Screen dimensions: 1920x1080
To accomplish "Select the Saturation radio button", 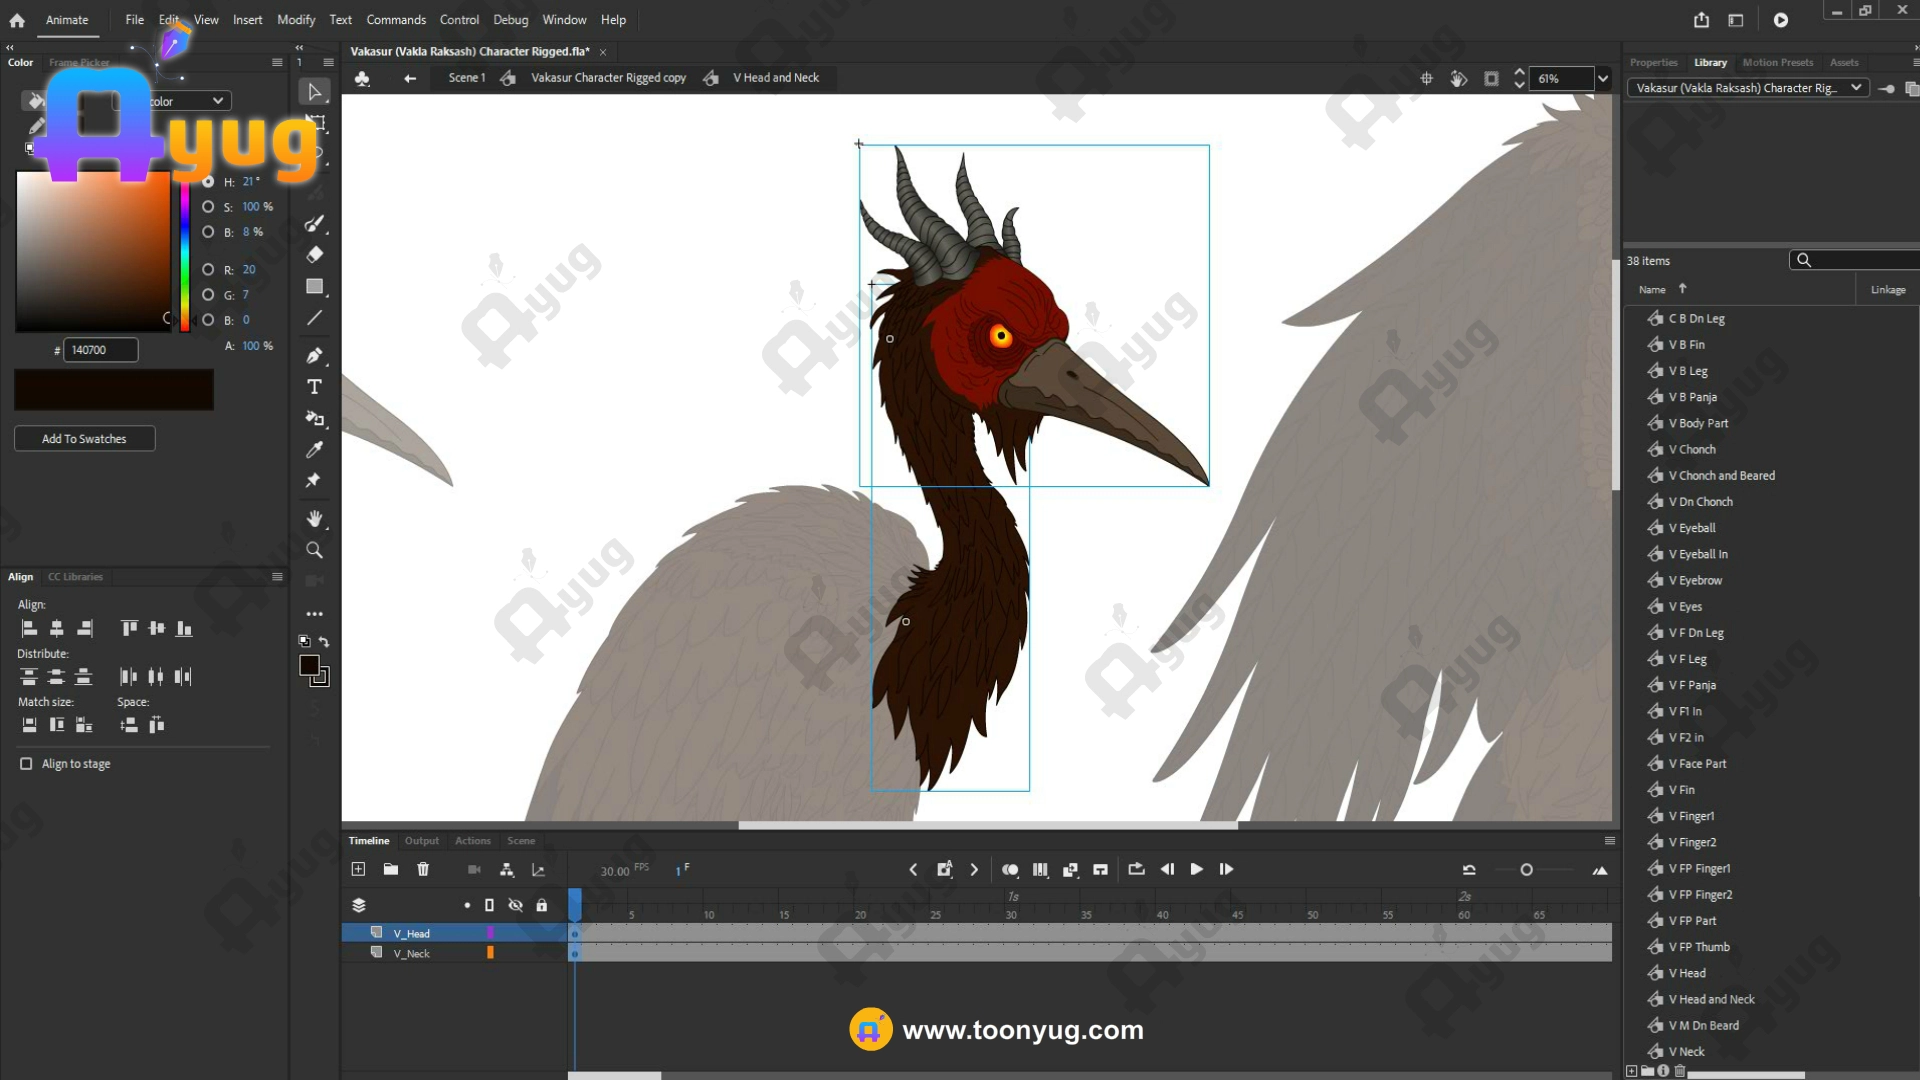I will [x=208, y=207].
